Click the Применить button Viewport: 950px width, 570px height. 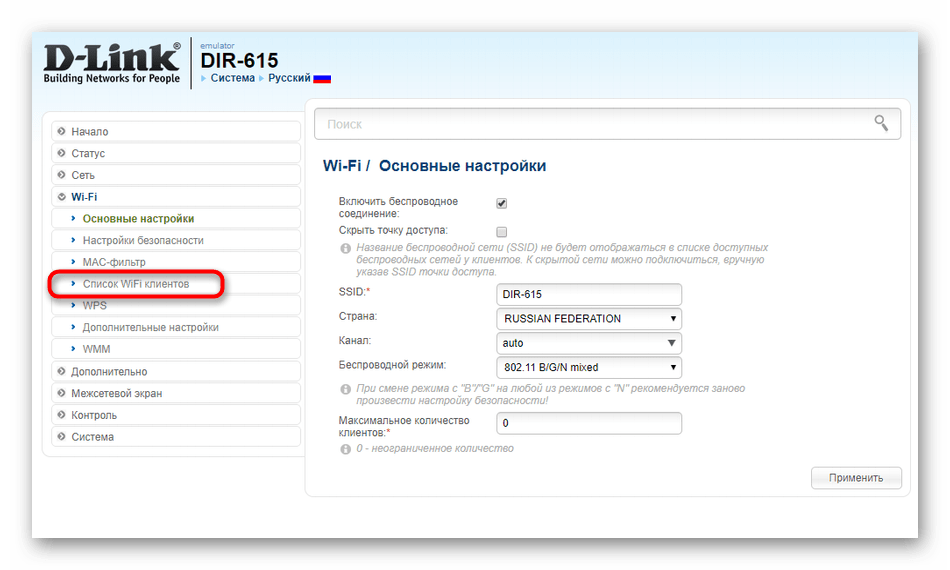click(x=856, y=477)
